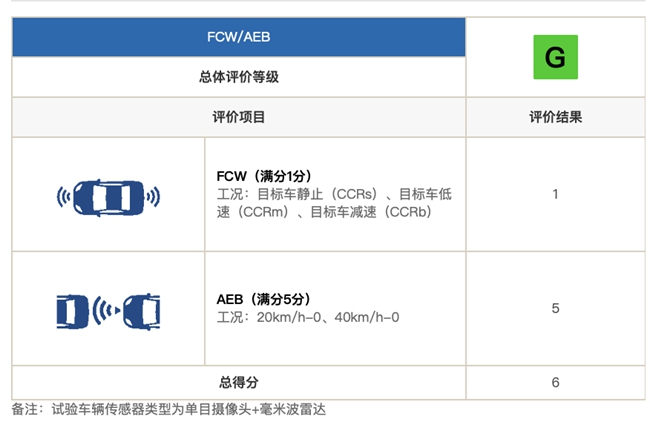The image size is (650, 439).
Task: Click the 评价结果 column header
Action: [555, 117]
